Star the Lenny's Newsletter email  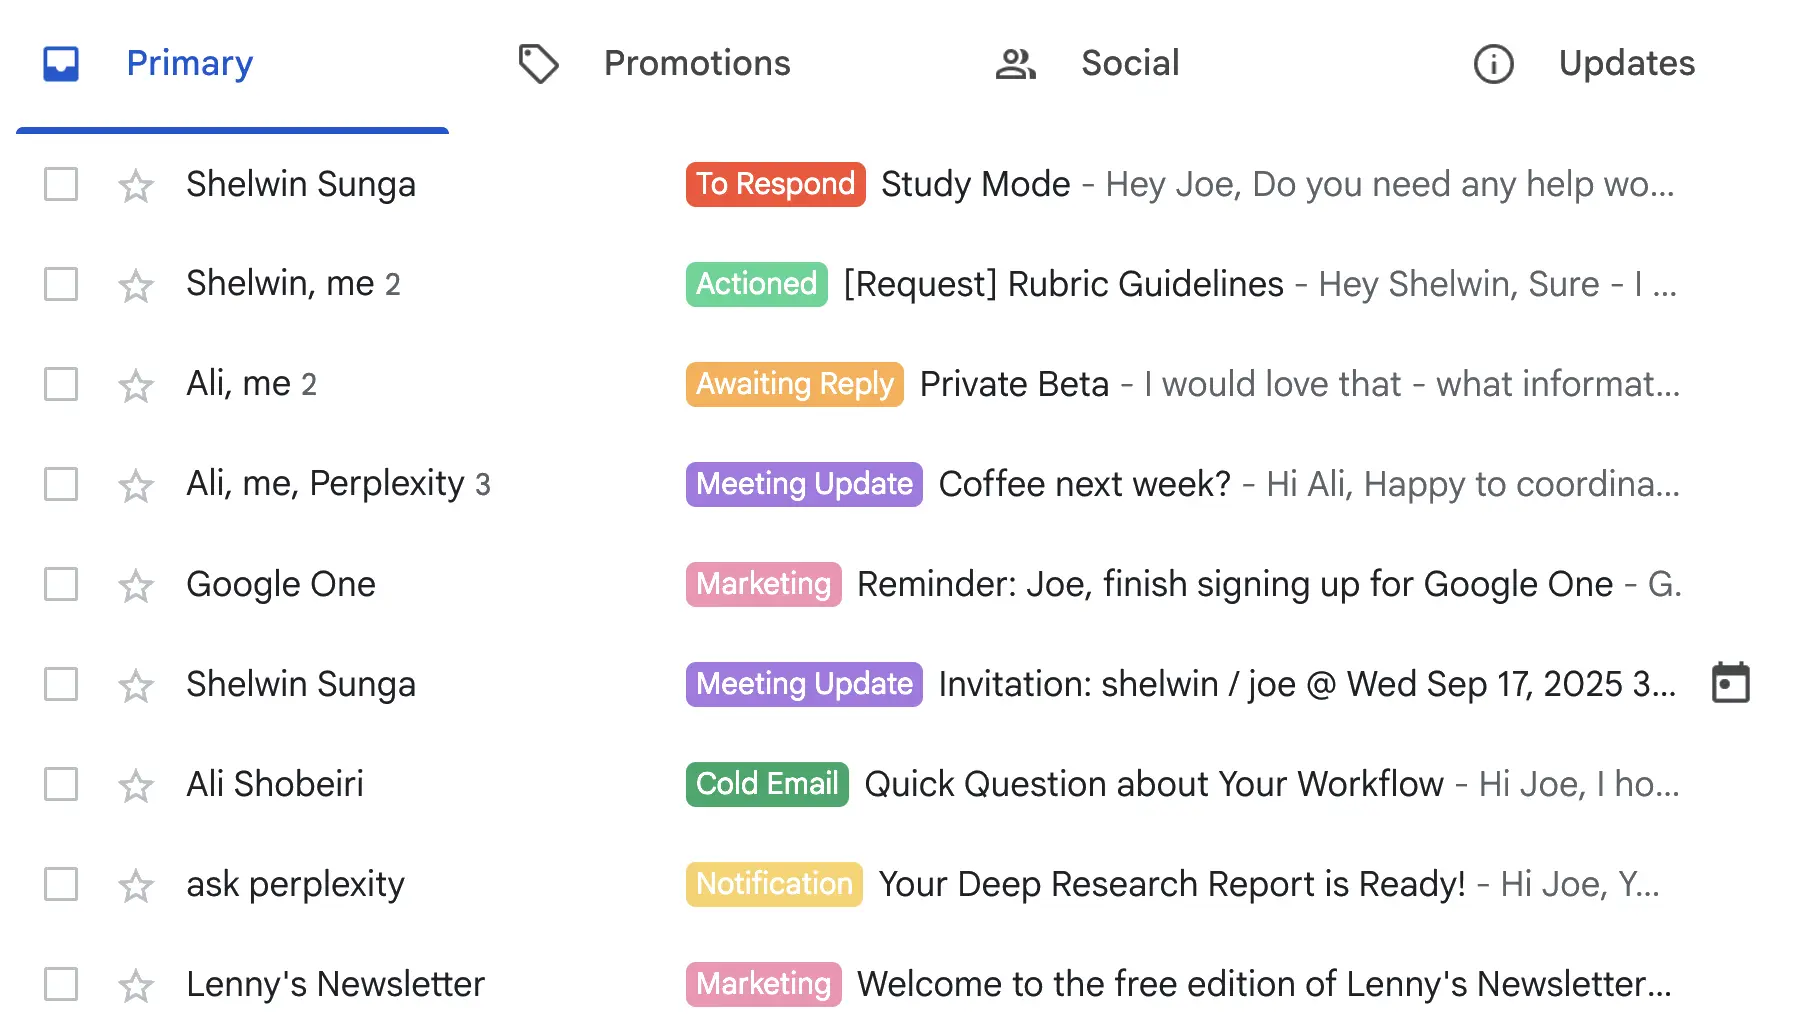tap(136, 985)
